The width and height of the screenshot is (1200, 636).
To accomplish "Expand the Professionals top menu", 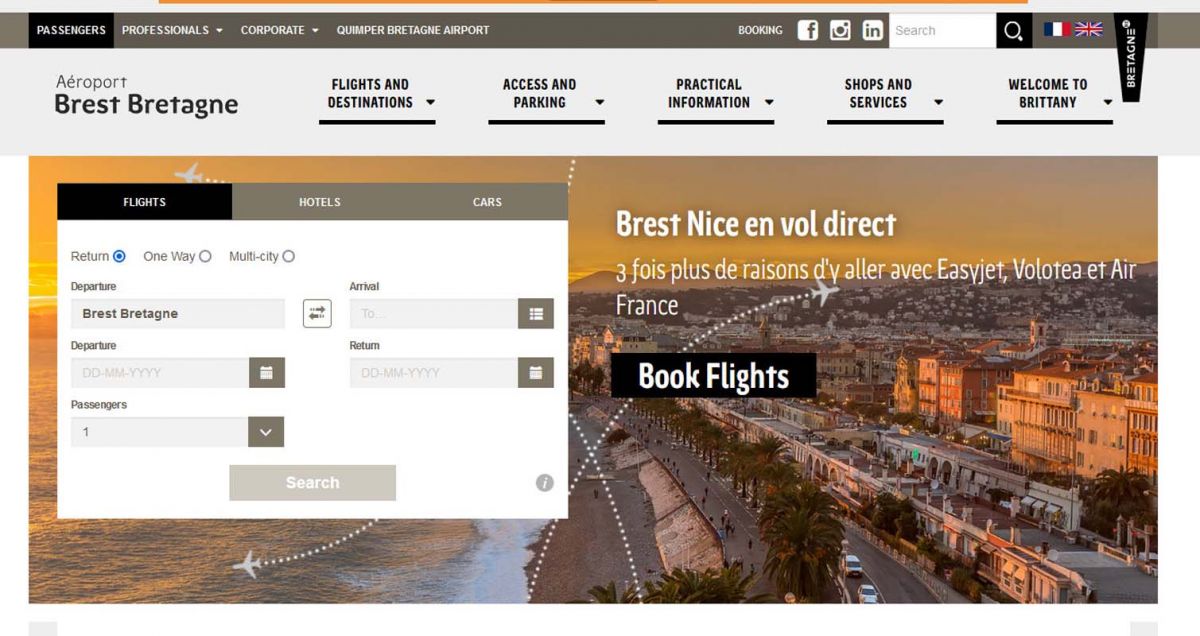I will pos(172,30).
